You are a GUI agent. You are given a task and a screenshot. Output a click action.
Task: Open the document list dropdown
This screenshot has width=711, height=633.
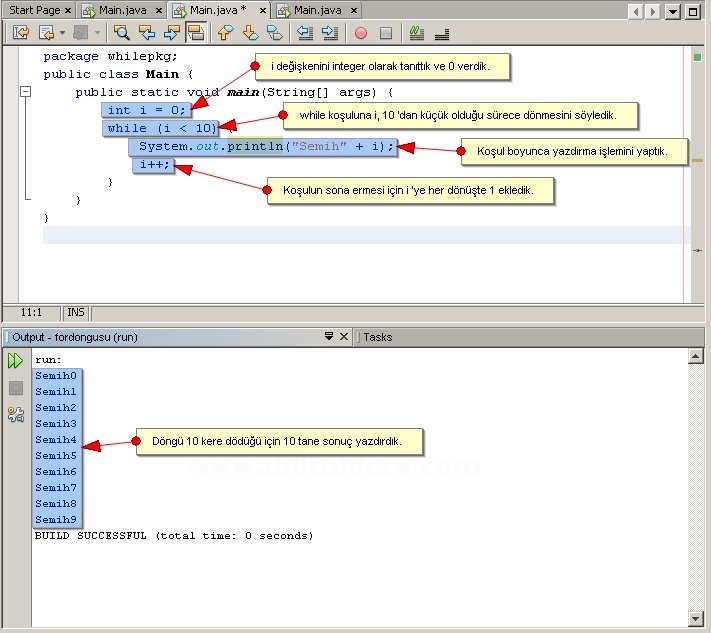tap(673, 11)
